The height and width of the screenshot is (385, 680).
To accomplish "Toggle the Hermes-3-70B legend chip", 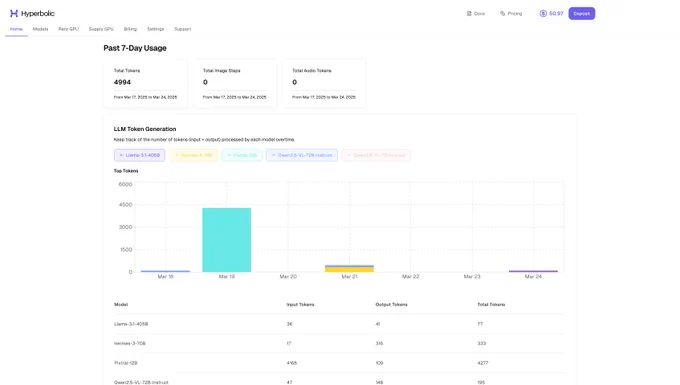I will tap(193, 155).
